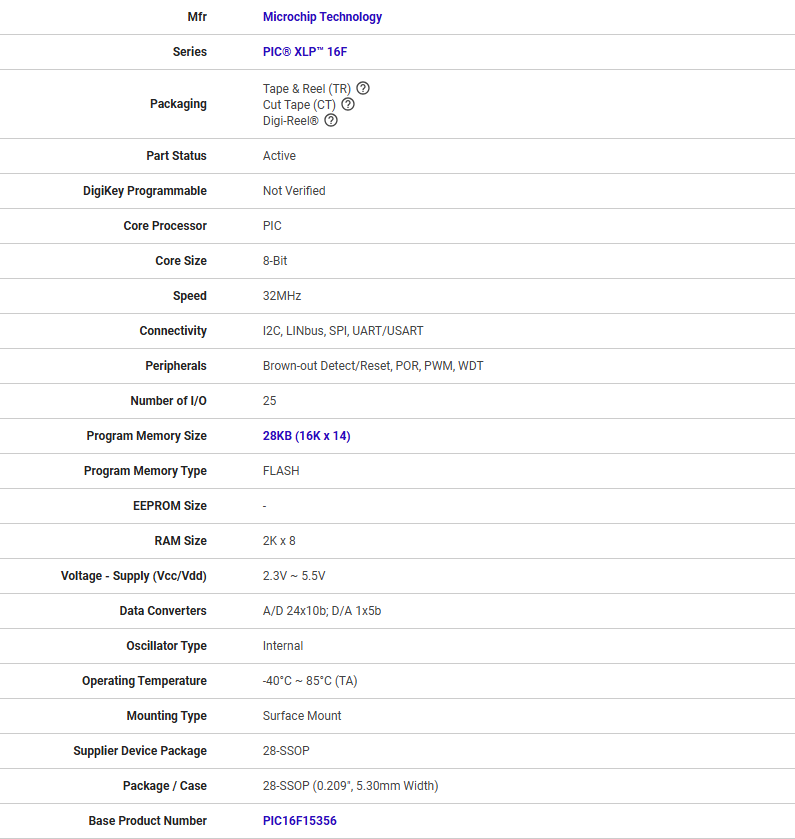Open the PIC16F15356 base product link
This screenshot has width=795, height=839.
(300, 820)
